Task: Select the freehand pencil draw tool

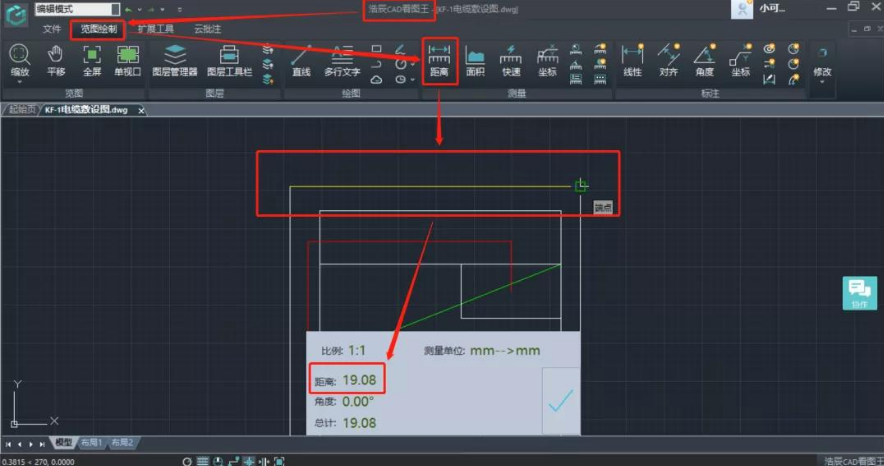Action: tap(400, 49)
